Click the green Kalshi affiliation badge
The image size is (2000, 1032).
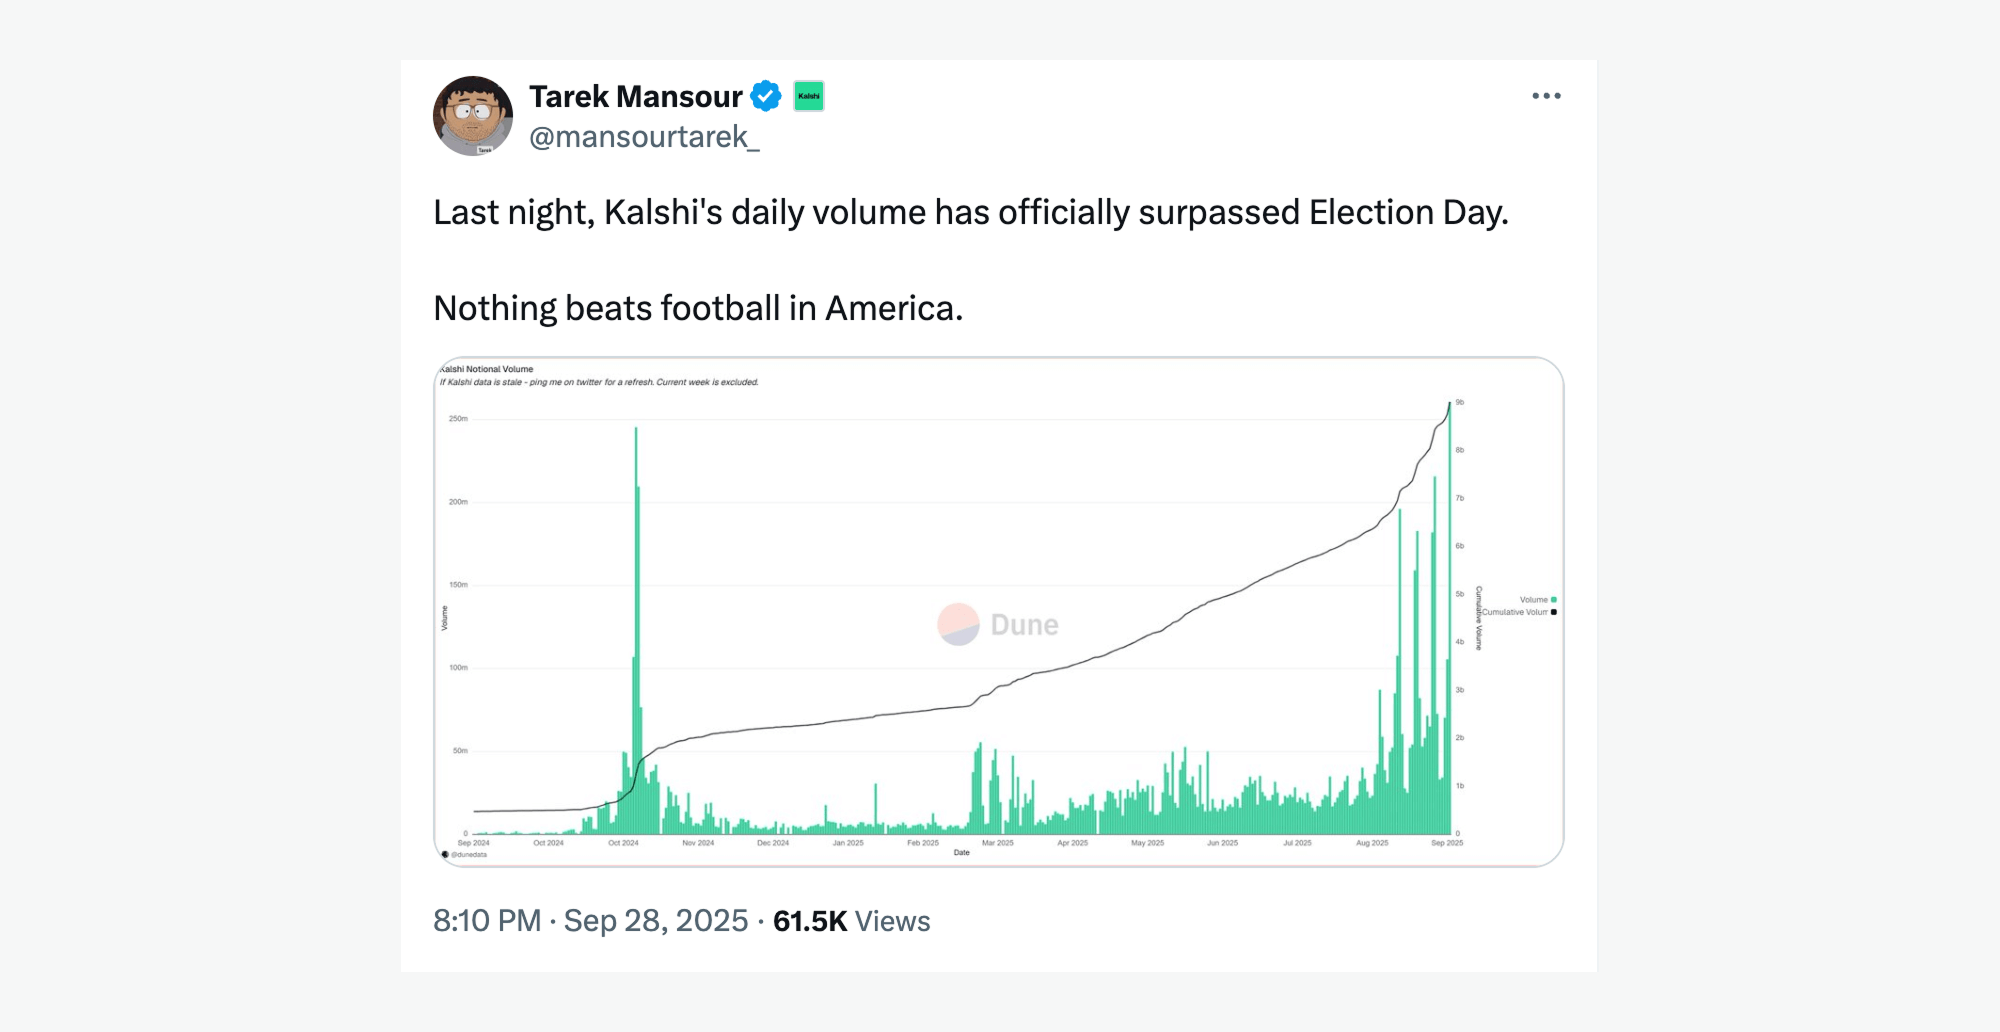click(809, 96)
